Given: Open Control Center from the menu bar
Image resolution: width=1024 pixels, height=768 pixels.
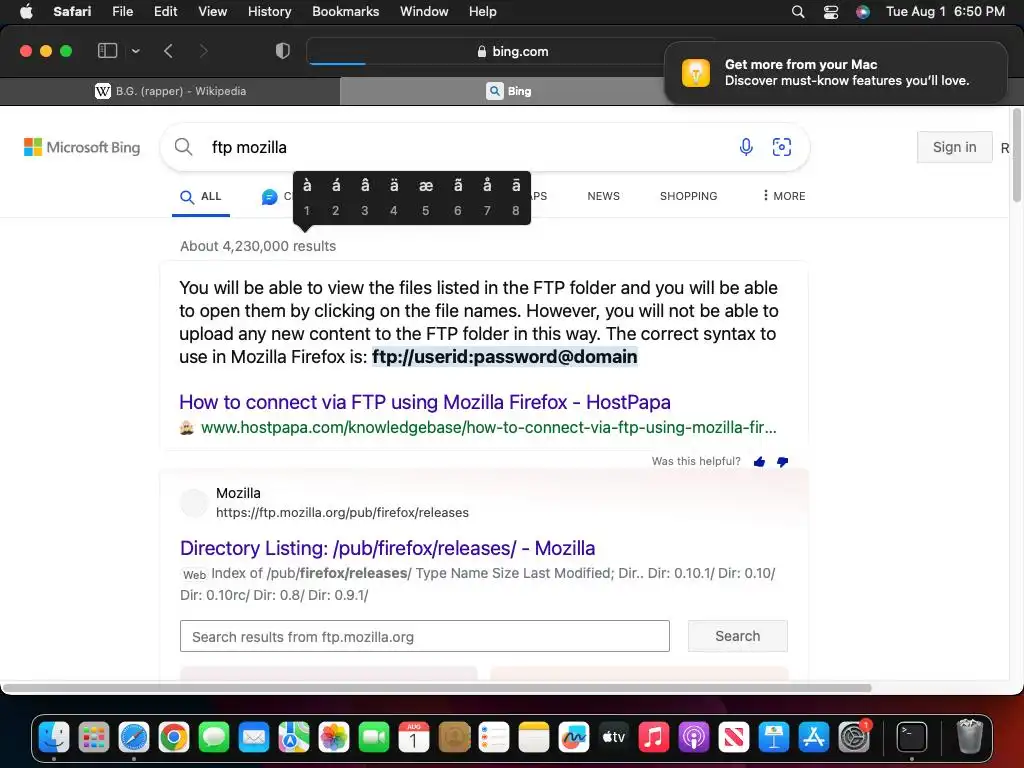Looking at the screenshot, I should pyautogui.click(x=831, y=12).
